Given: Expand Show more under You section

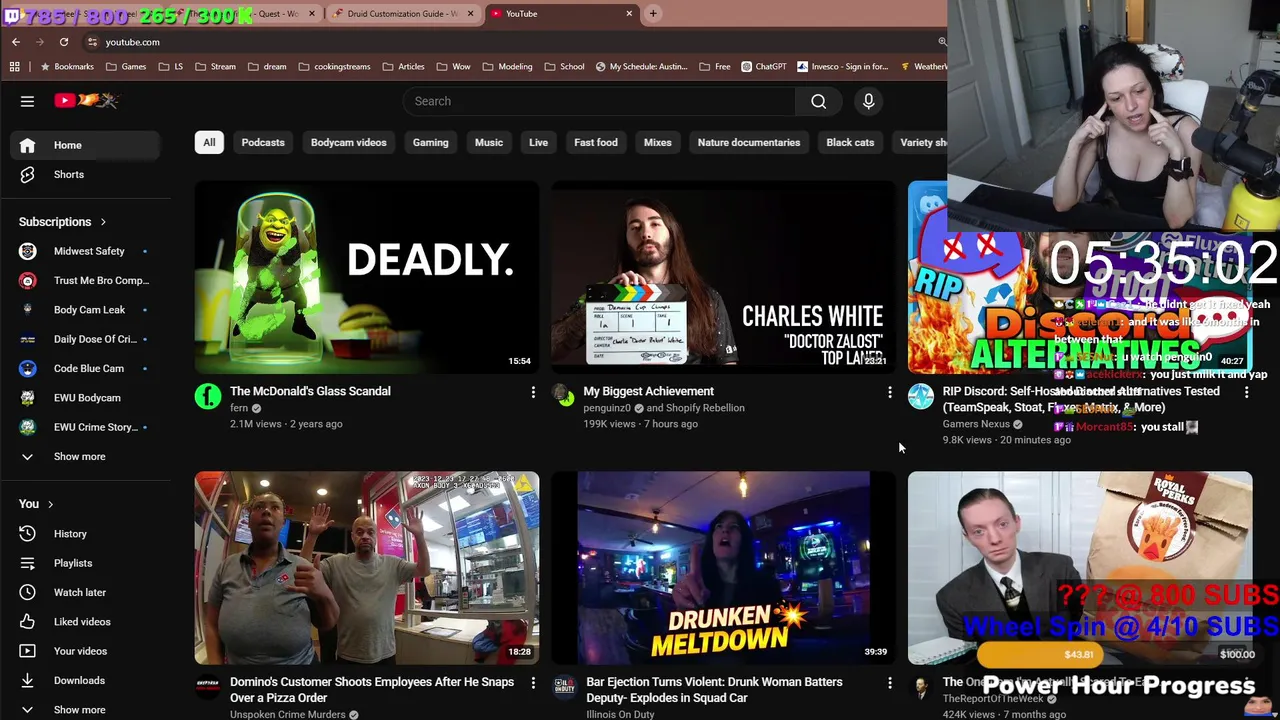Looking at the screenshot, I should tap(85, 709).
